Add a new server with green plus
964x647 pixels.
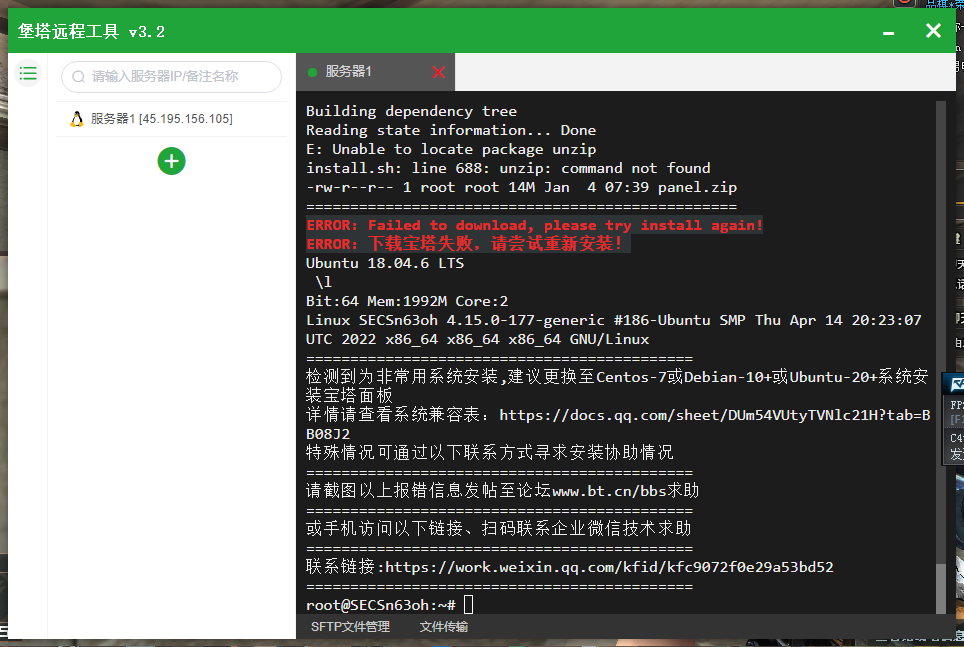172,161
